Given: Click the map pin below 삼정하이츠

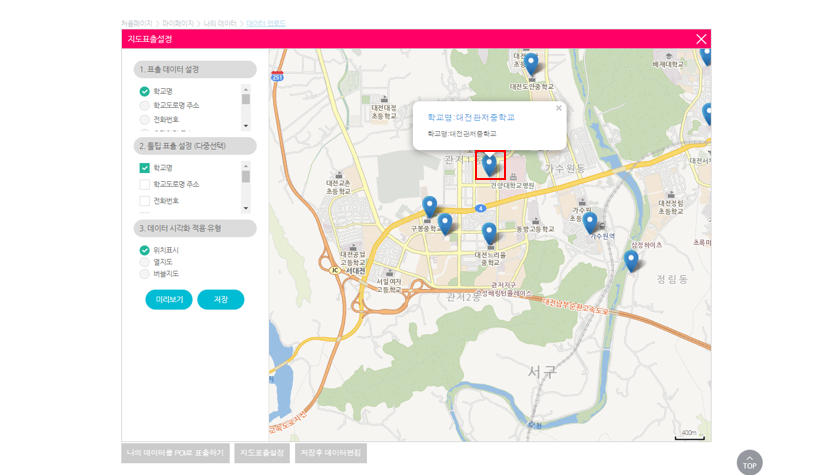Looking at the screenshot, I should tap(631, 261).
